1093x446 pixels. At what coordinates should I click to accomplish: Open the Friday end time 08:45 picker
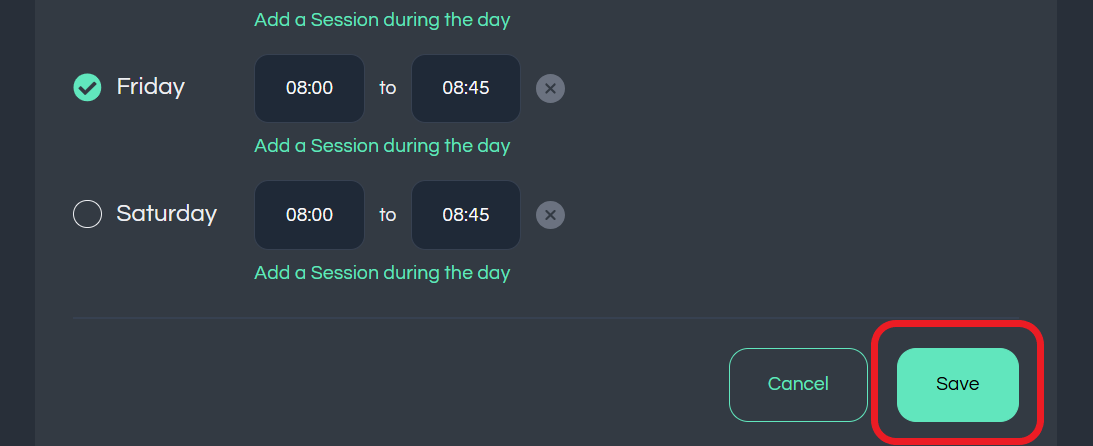(466, 89)
